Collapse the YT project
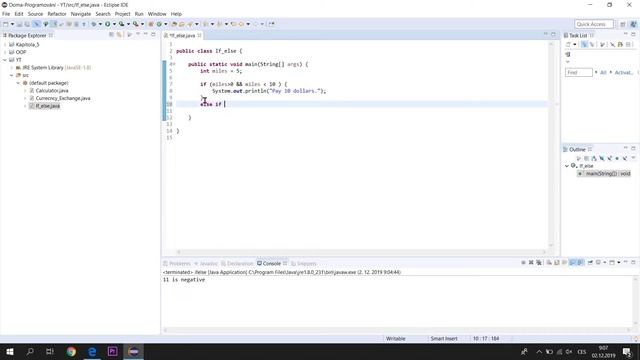Image resolution: width=640 pixels, height=360 pixels. tap(5, 60)
